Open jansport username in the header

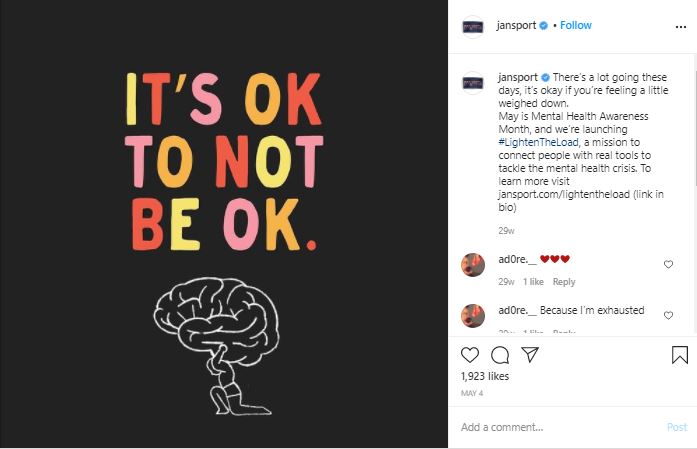517,25
